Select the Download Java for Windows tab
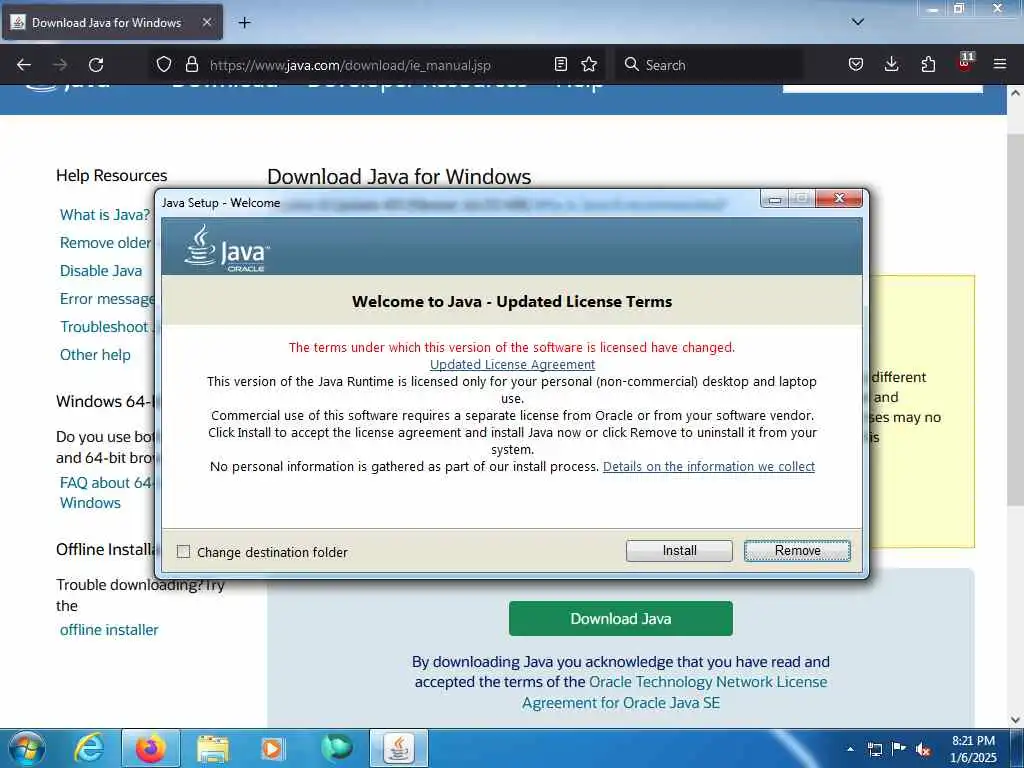This screenshot has height=768, width=1024. 112,22
